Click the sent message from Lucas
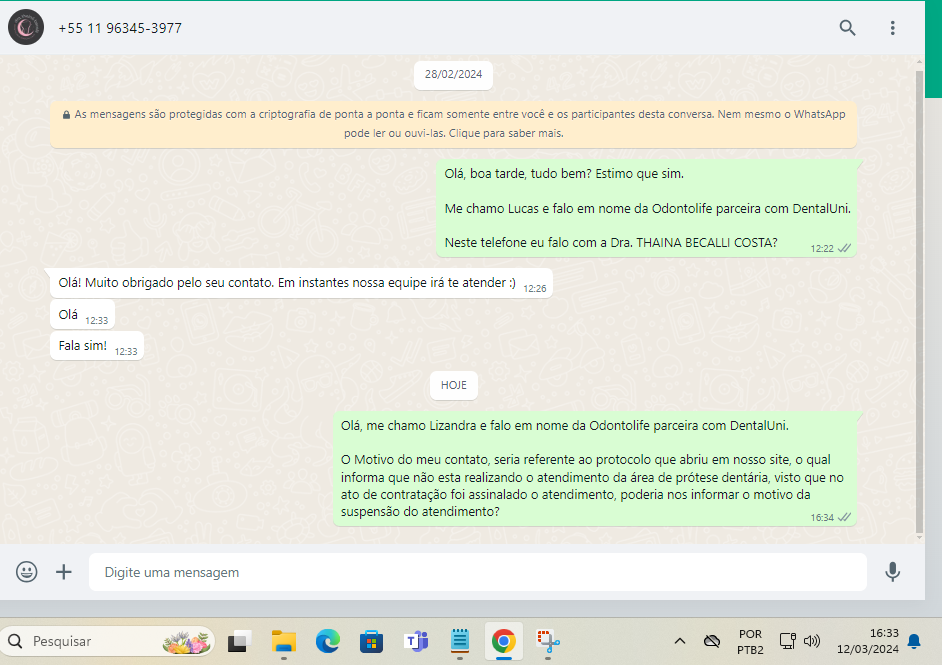 646,208
